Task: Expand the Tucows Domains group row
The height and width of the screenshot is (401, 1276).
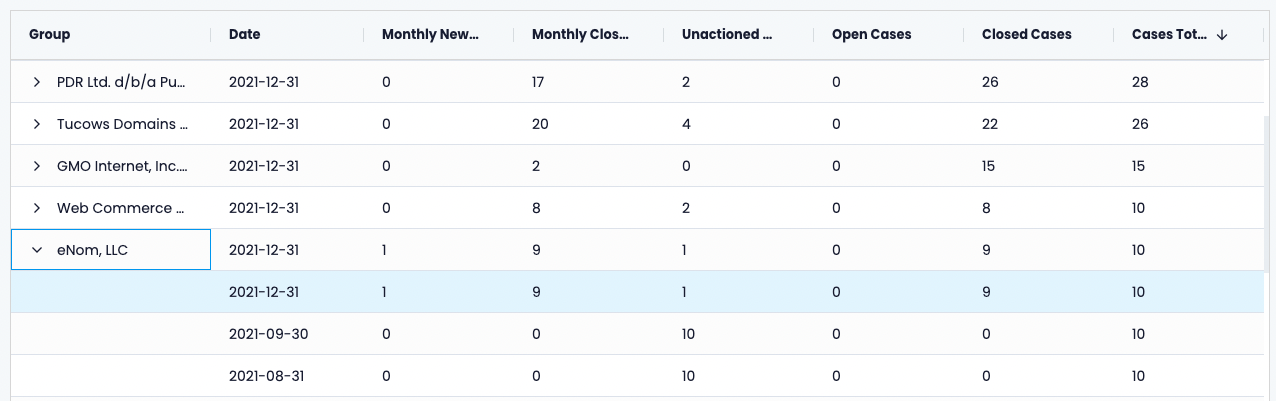Action: point(37,124)
